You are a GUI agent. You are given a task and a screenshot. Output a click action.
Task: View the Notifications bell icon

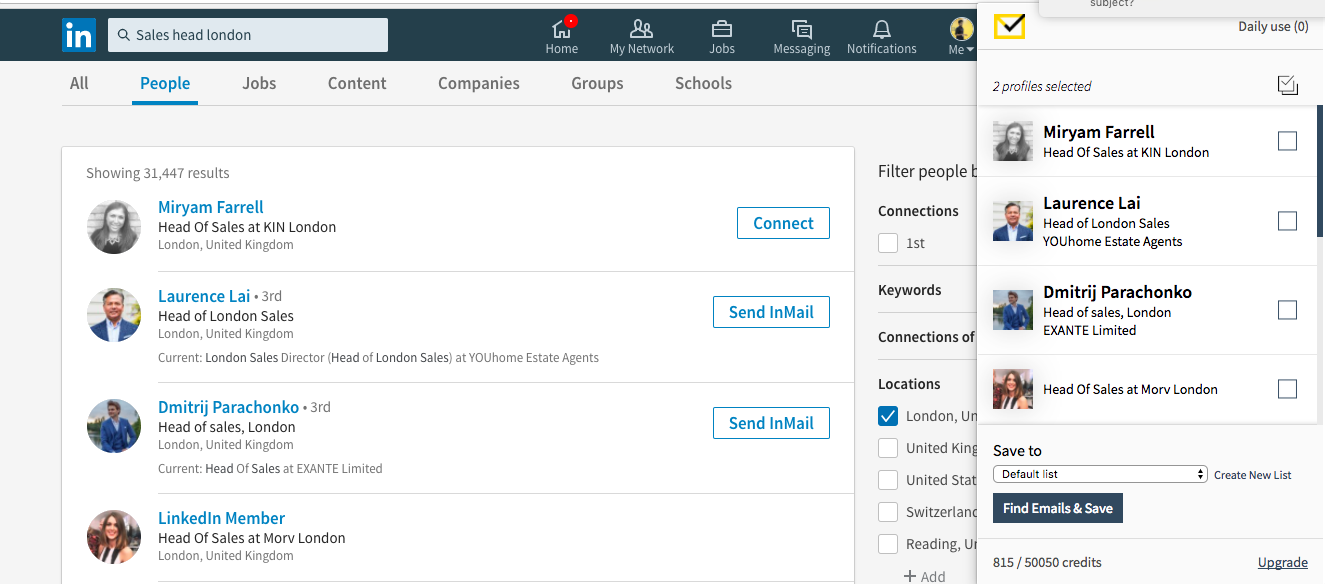click(x=880, y=29)
